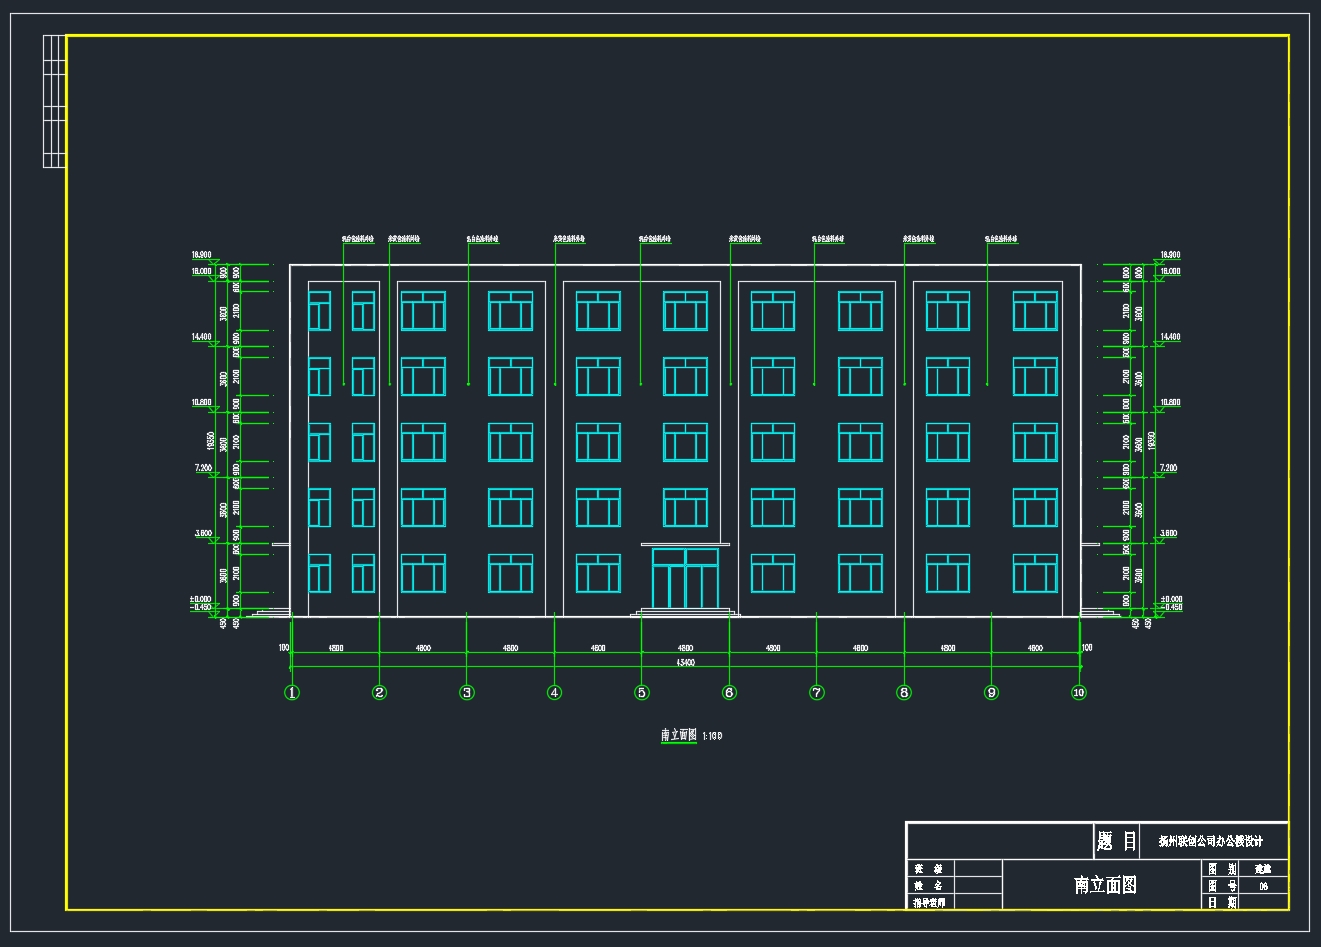Click the project name text in title block
The image size is (1321, 947).
1210,841
